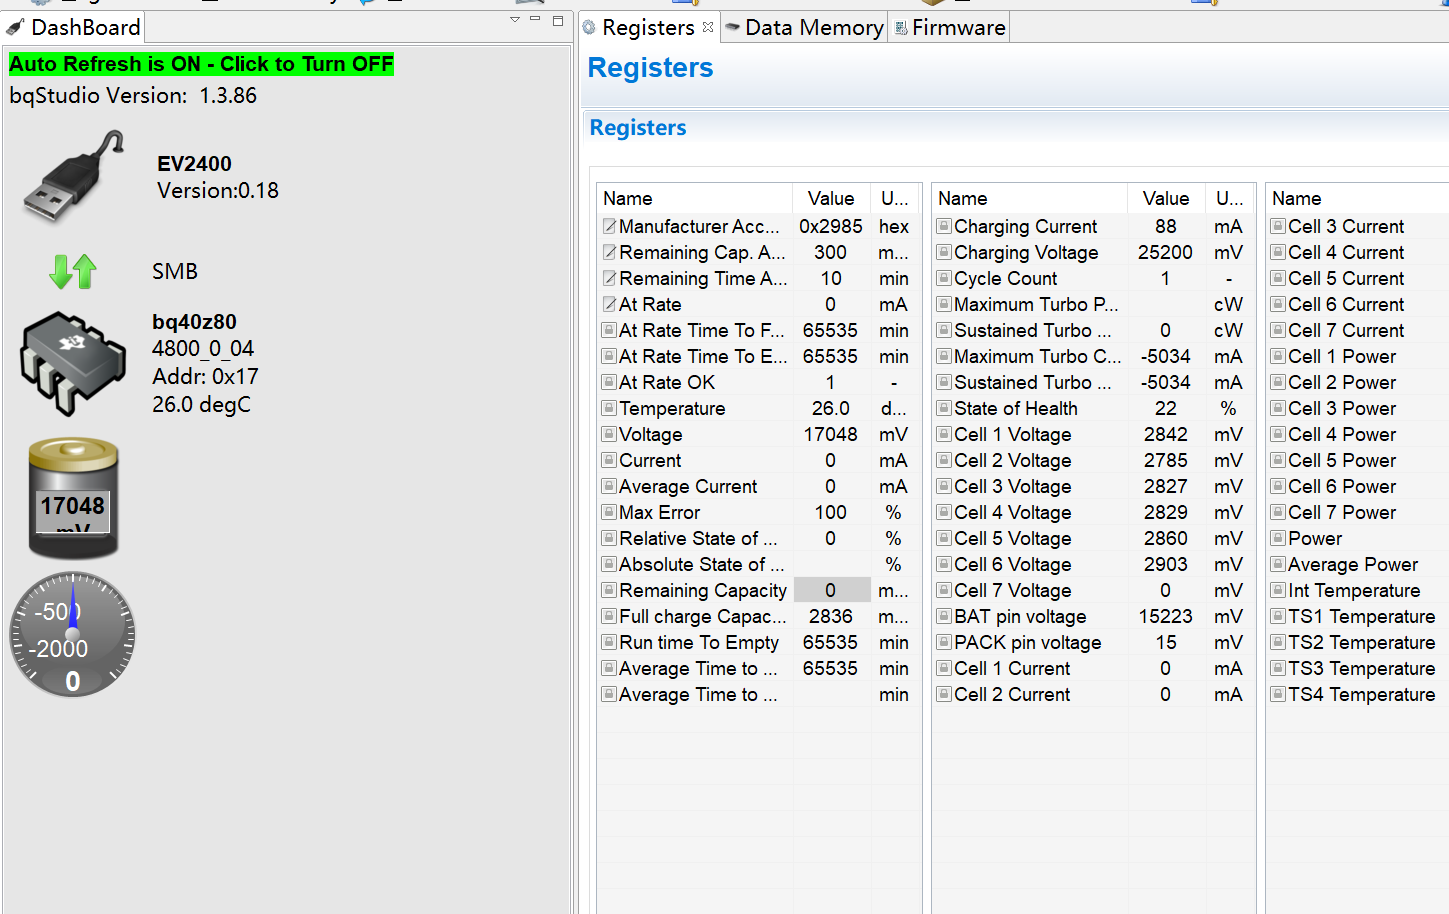
Task: Click the lock icon beside Cycle Count
Action: (944, 278)
